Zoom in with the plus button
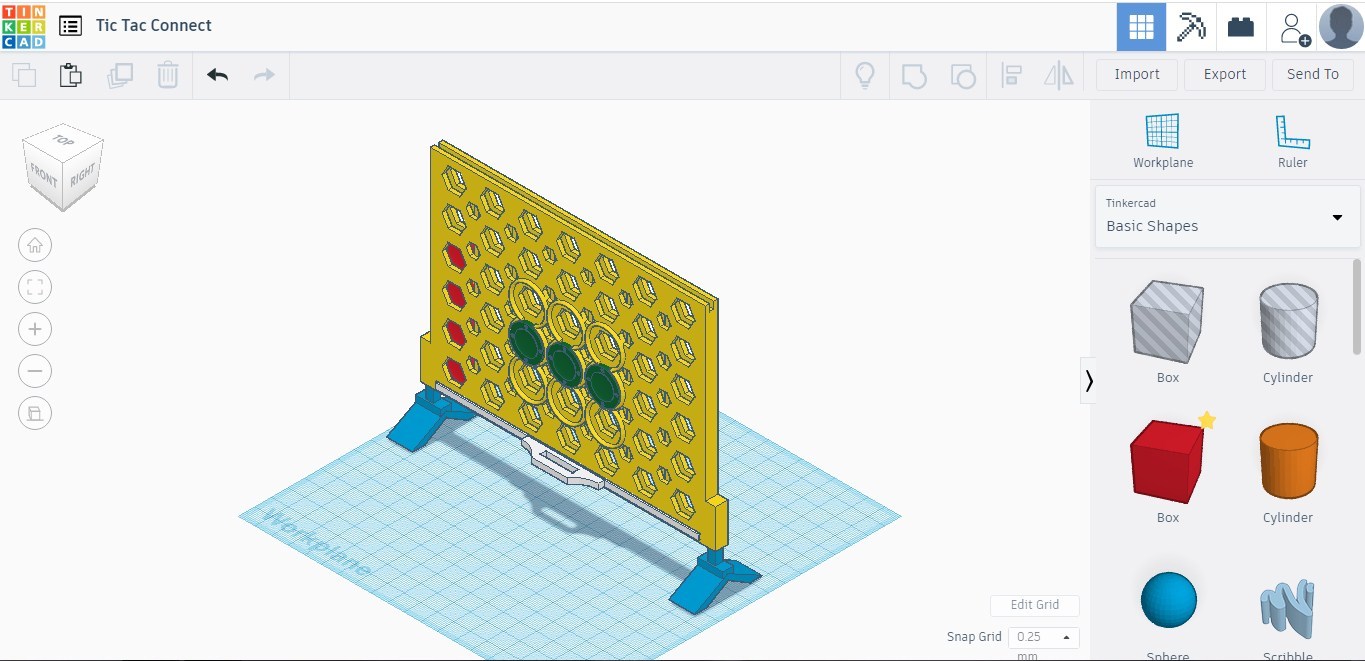 [x=35, y=329]
